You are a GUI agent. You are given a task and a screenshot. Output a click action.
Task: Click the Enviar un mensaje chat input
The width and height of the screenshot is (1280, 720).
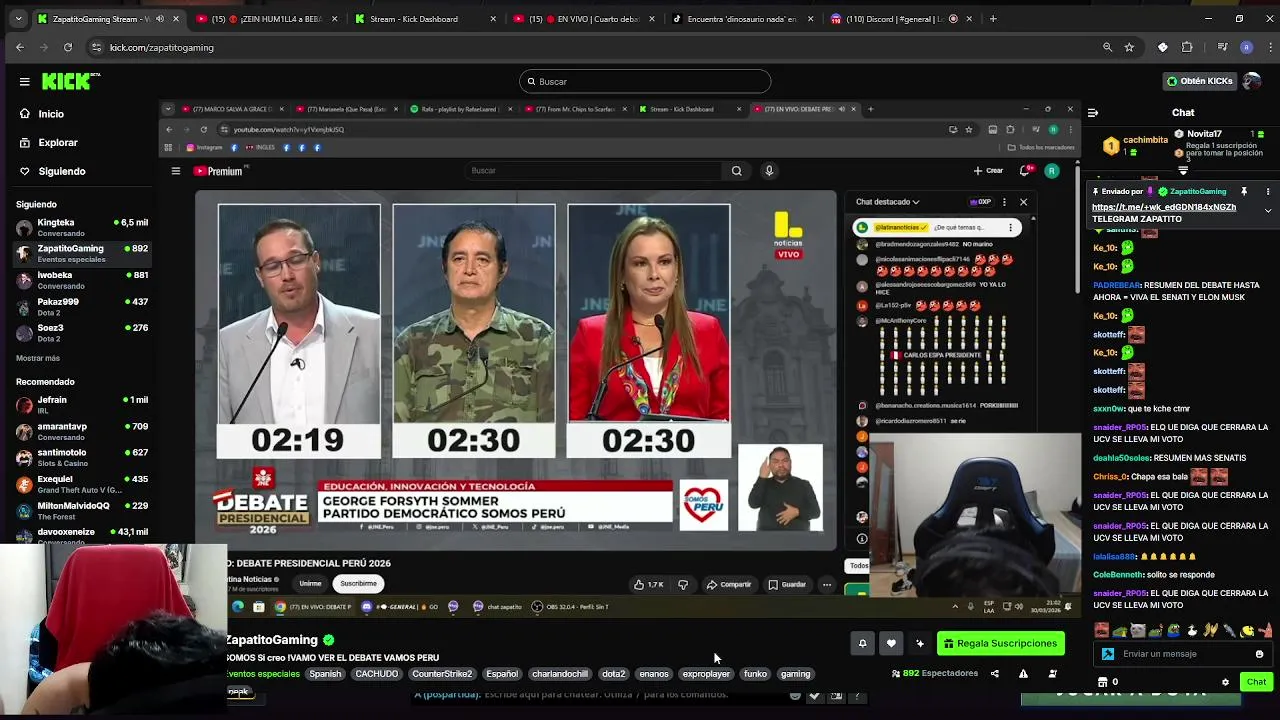coord(1182,654)
